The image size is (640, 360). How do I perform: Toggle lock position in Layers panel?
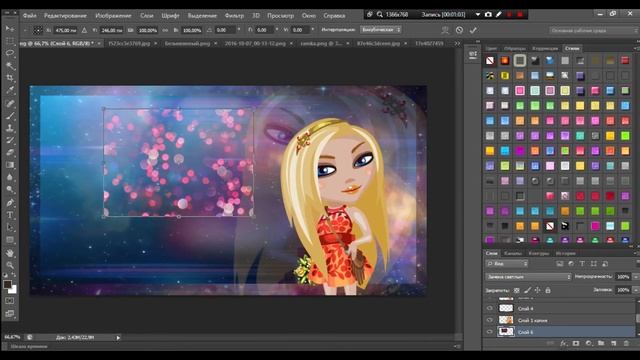click(538, 290)
